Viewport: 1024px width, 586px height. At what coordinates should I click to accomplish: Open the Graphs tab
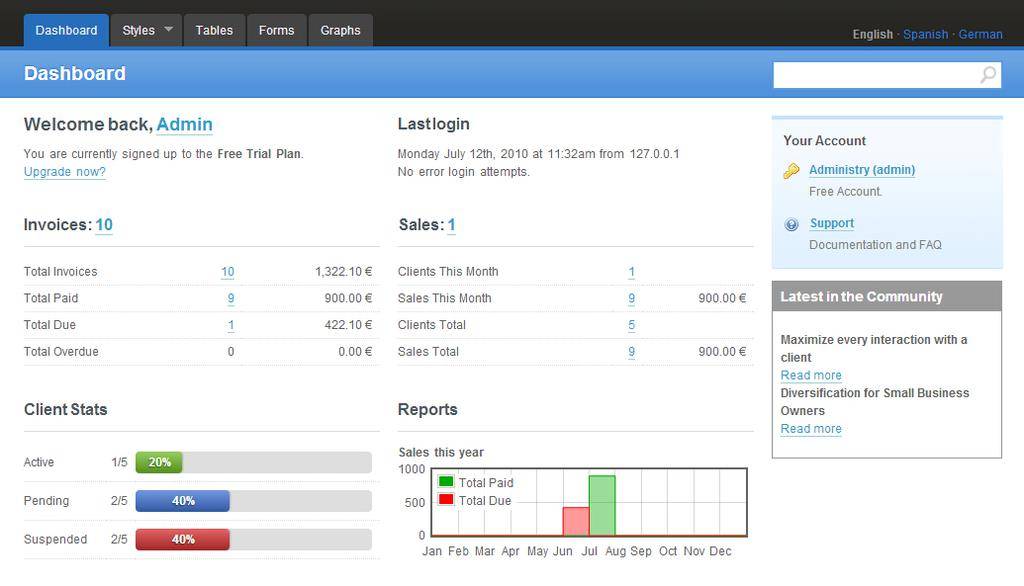coord(340,30)
